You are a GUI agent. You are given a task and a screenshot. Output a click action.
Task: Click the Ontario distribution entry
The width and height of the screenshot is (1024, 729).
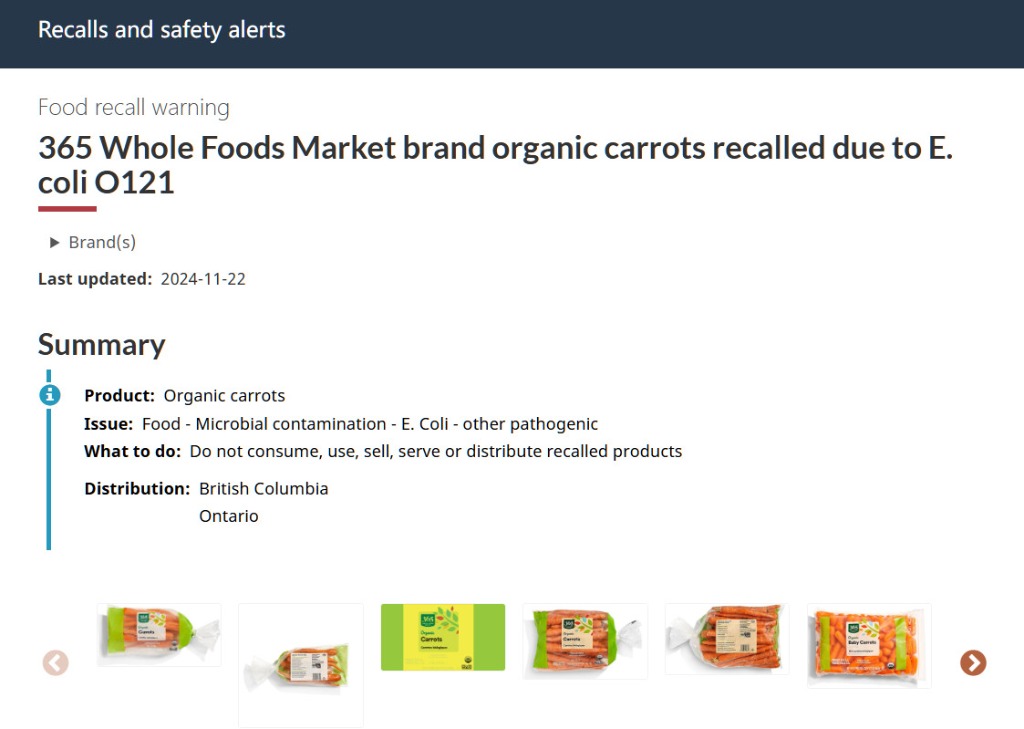click(228, 516)
